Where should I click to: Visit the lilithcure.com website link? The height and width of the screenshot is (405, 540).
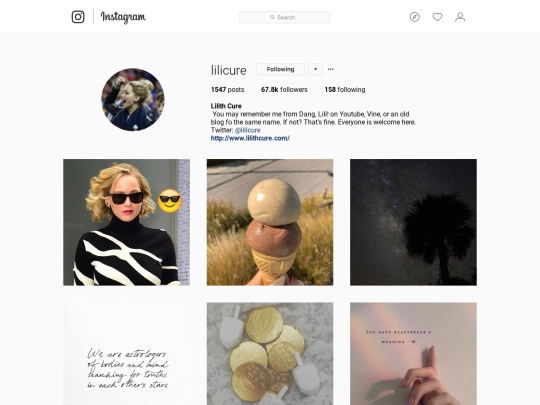250,138
